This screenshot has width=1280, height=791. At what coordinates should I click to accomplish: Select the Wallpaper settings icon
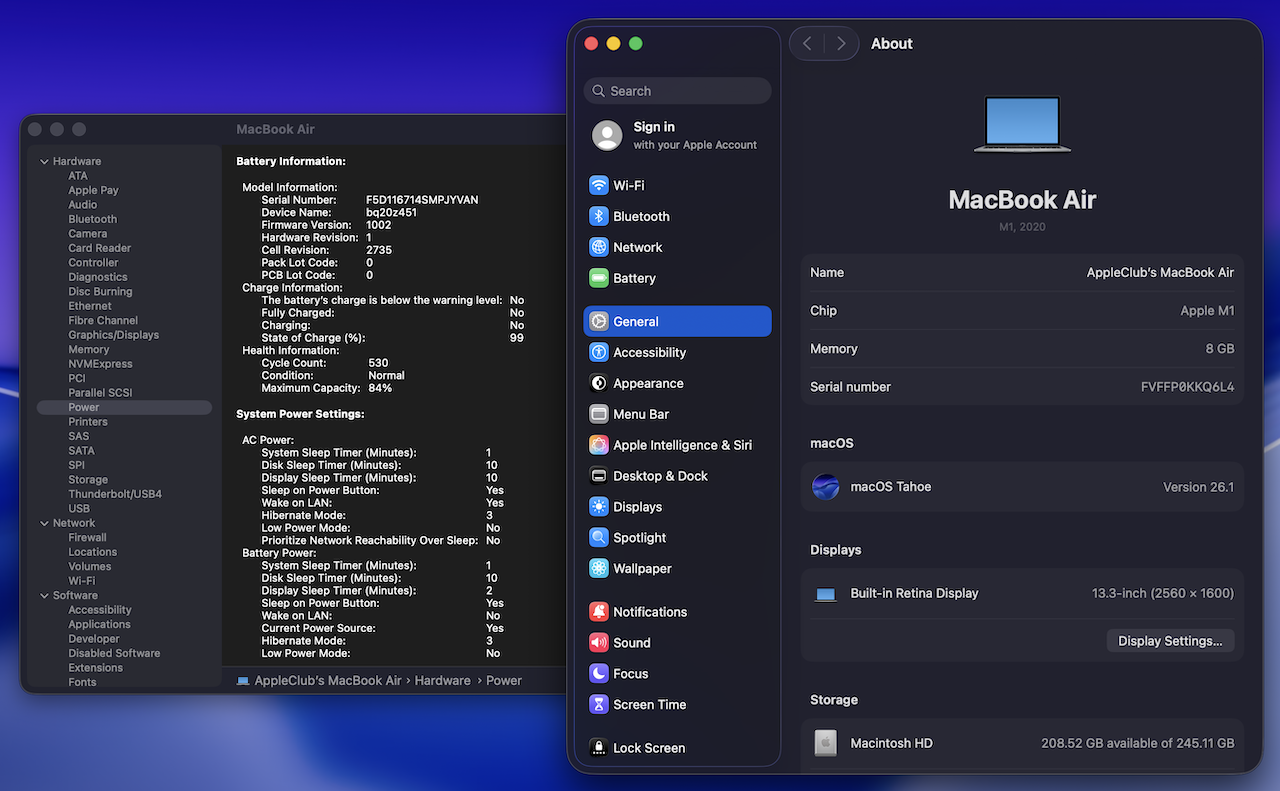click(599, 569)
